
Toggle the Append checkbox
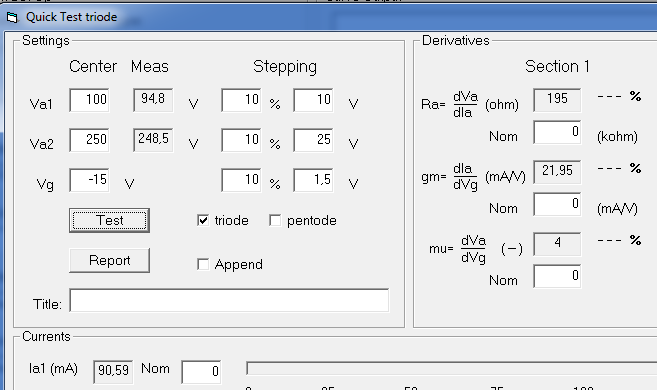coord(203,264)
